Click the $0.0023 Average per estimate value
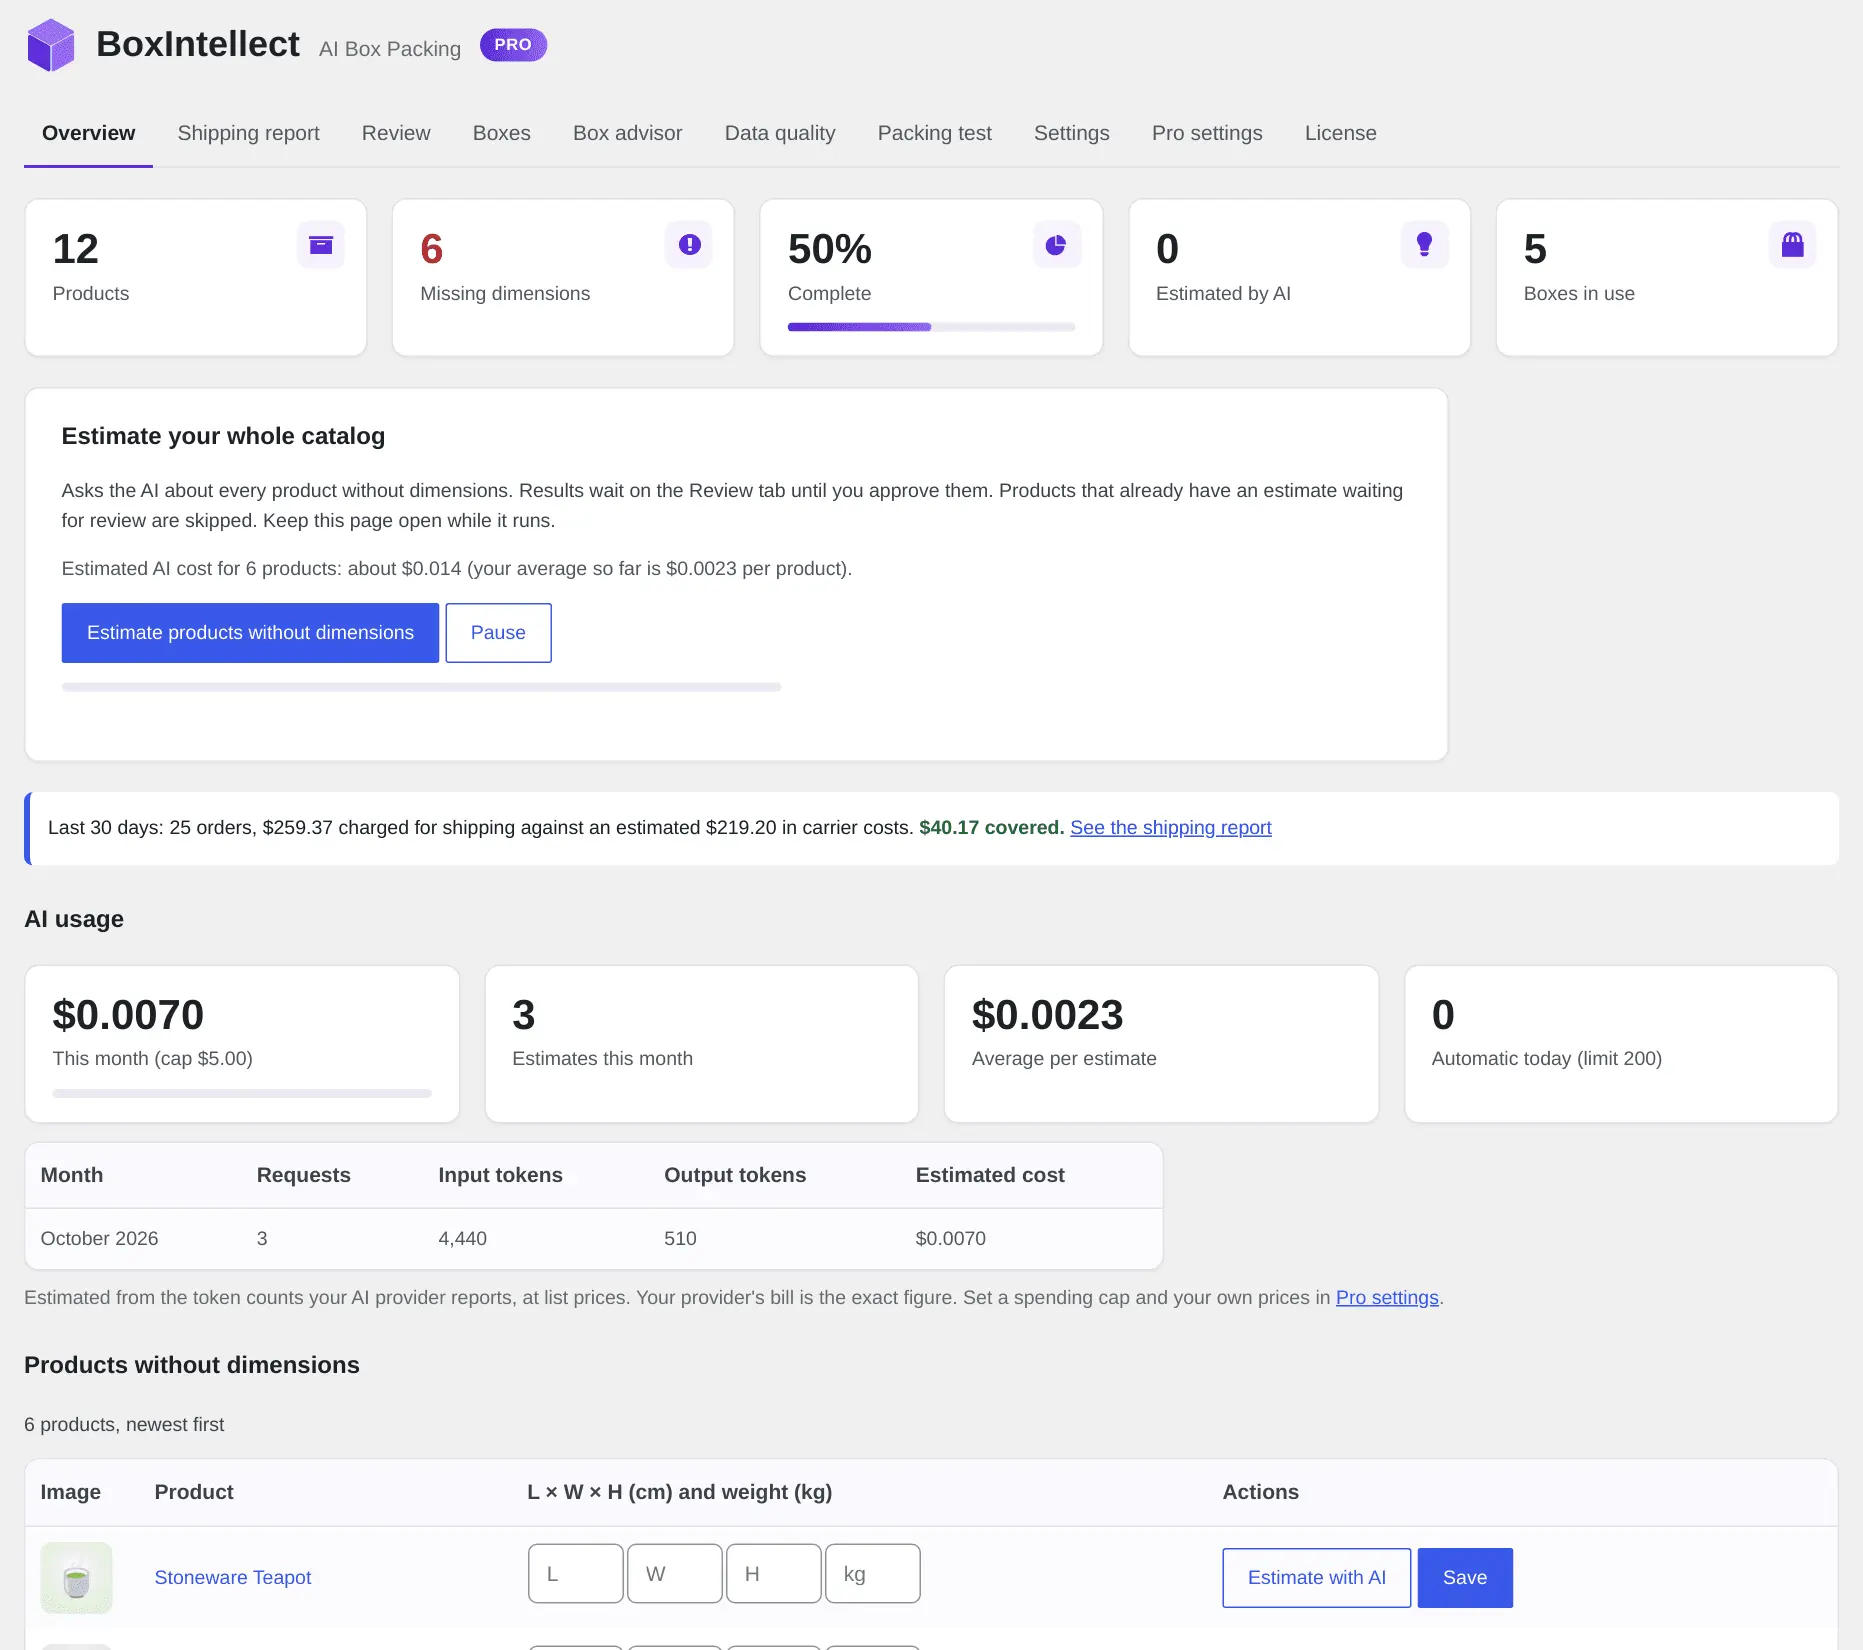1863x1650 pixels. 1048,1015
